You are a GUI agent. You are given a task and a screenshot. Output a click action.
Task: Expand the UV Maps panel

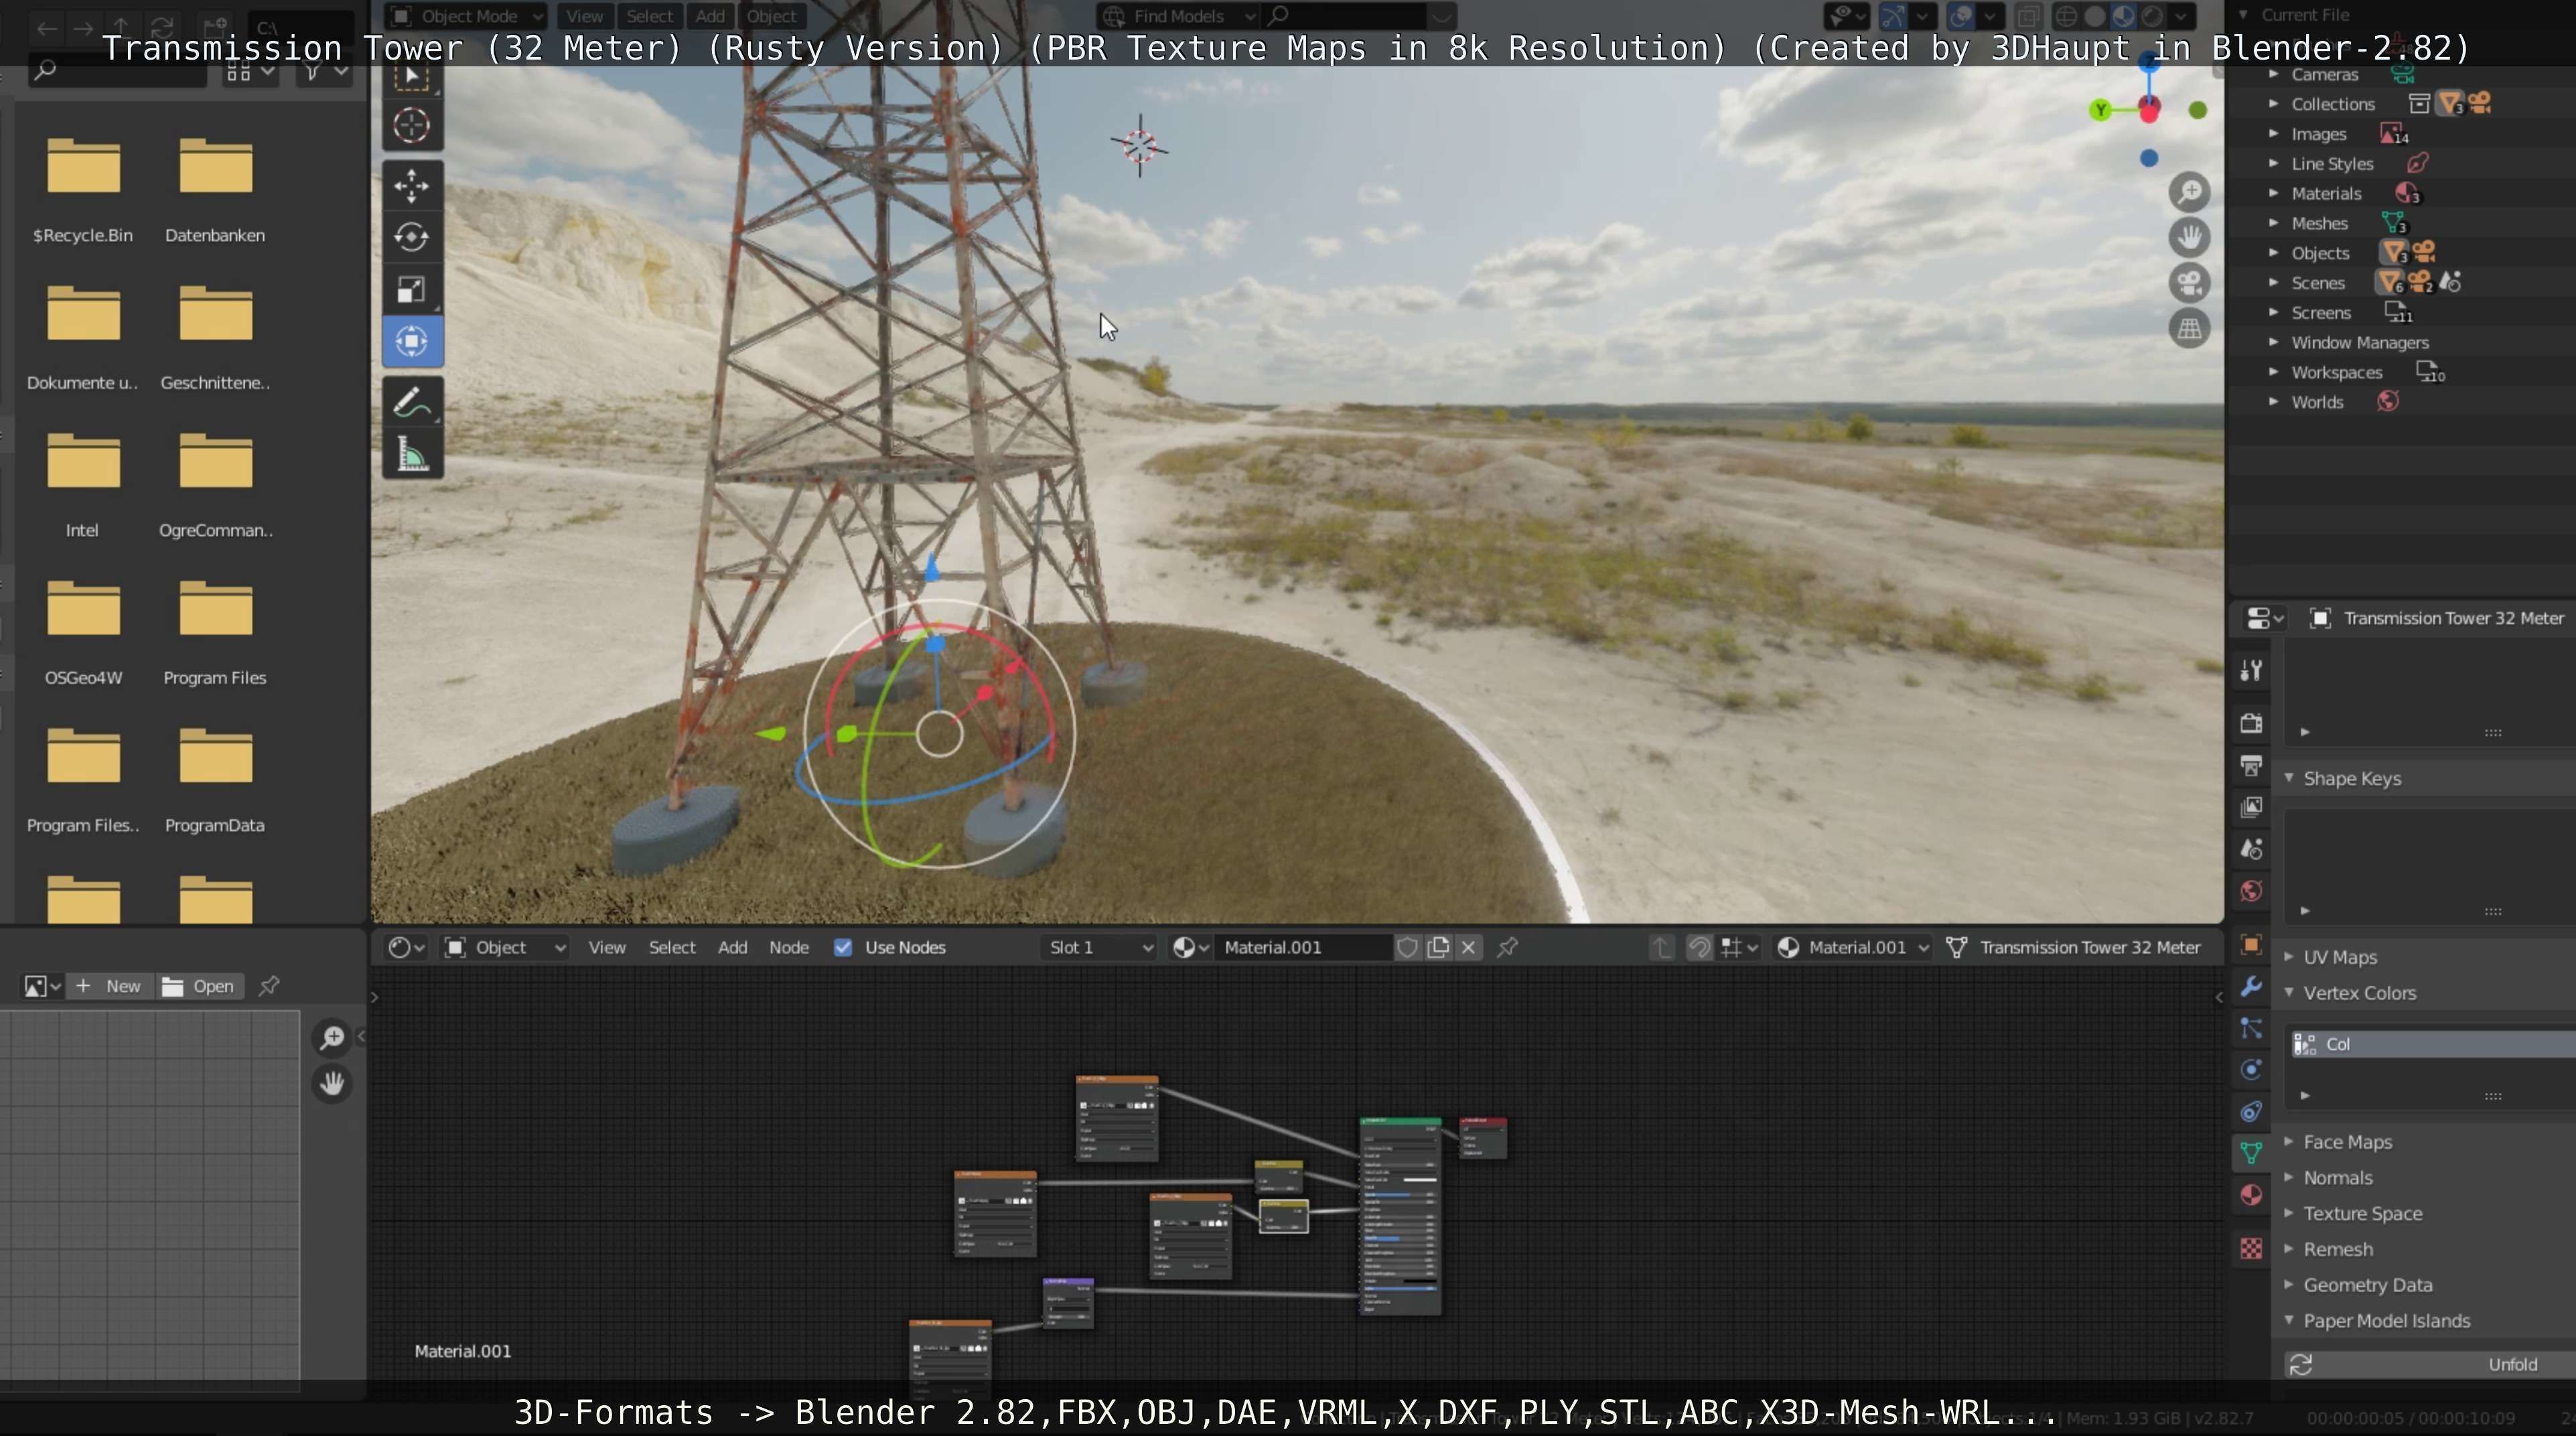(x=2289, y=957)
